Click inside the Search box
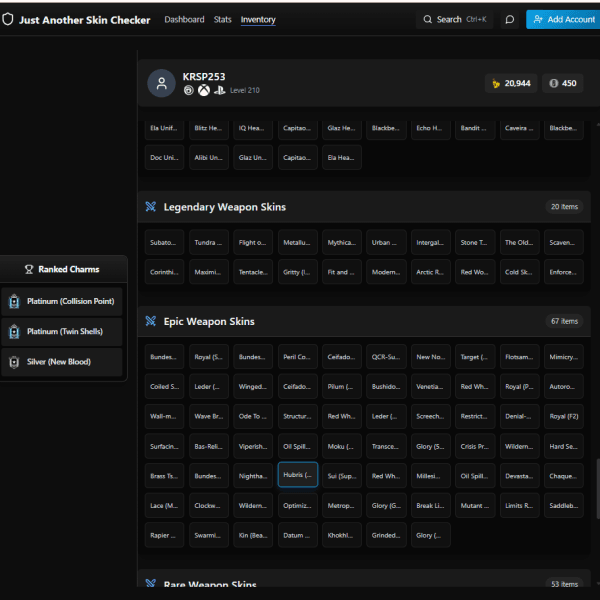 (455, 20)
